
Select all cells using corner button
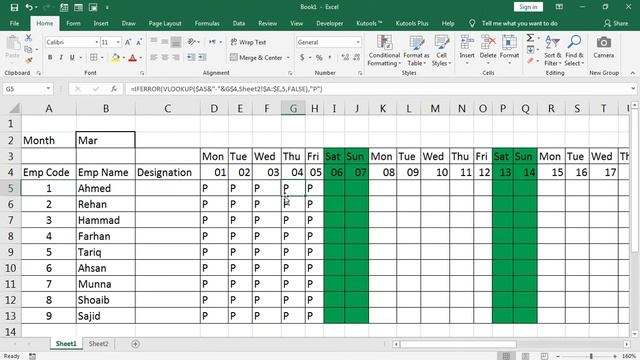[14, 108]
